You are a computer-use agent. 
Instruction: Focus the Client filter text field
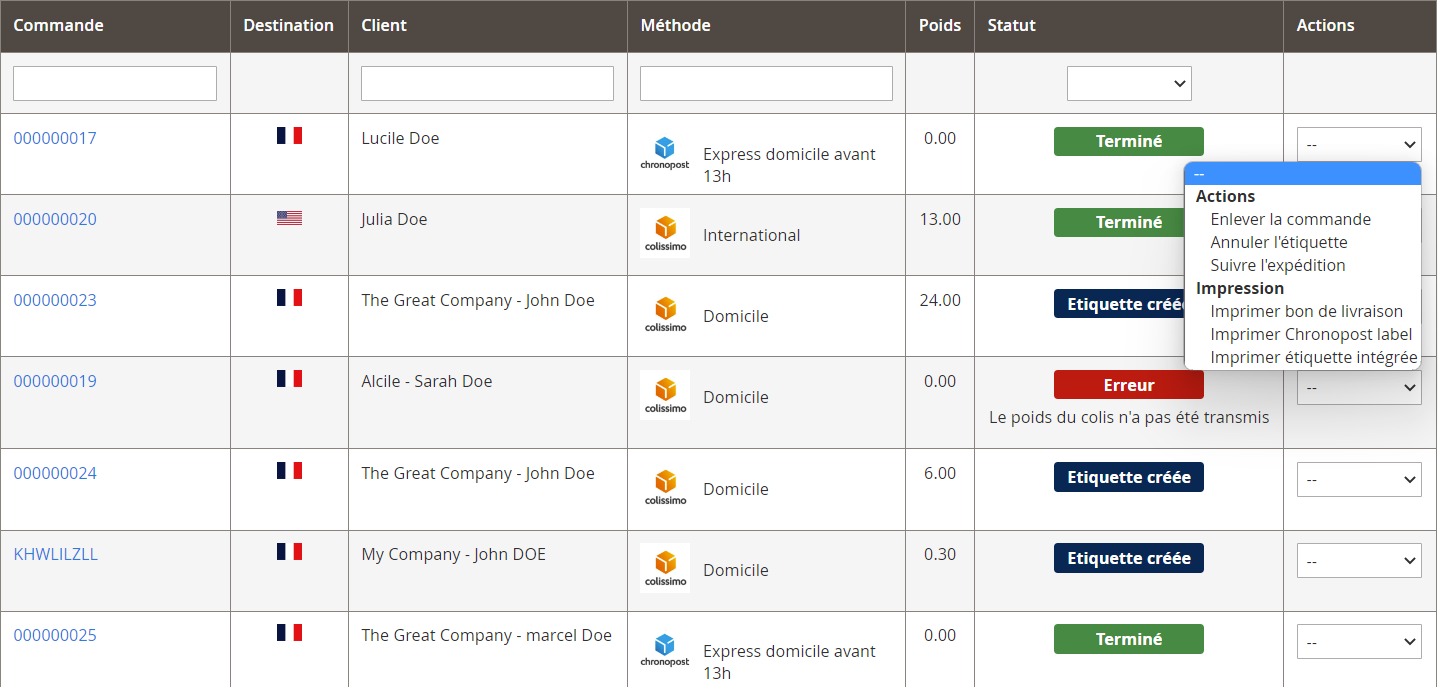point(487,84)
